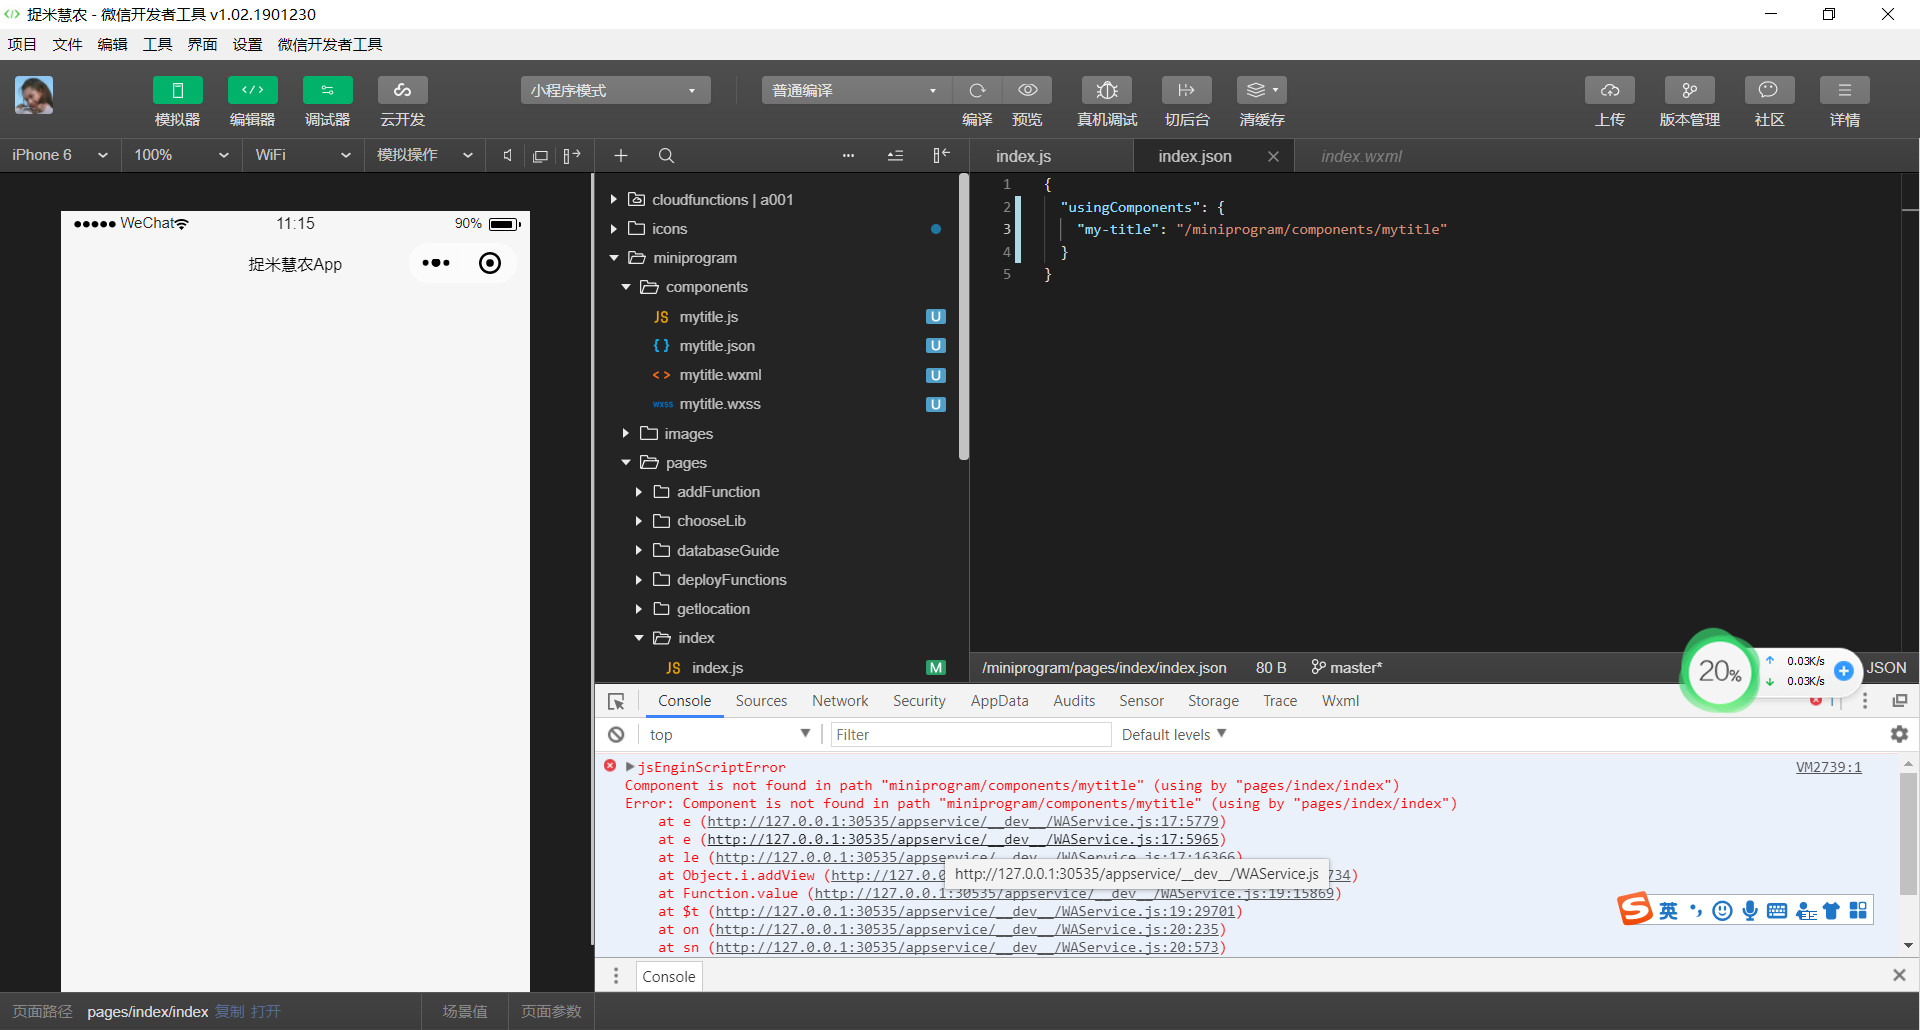Expand the icons folder
Image resolution: width=1920 pixels, height=1030 pixels.
tap(669, 228)
